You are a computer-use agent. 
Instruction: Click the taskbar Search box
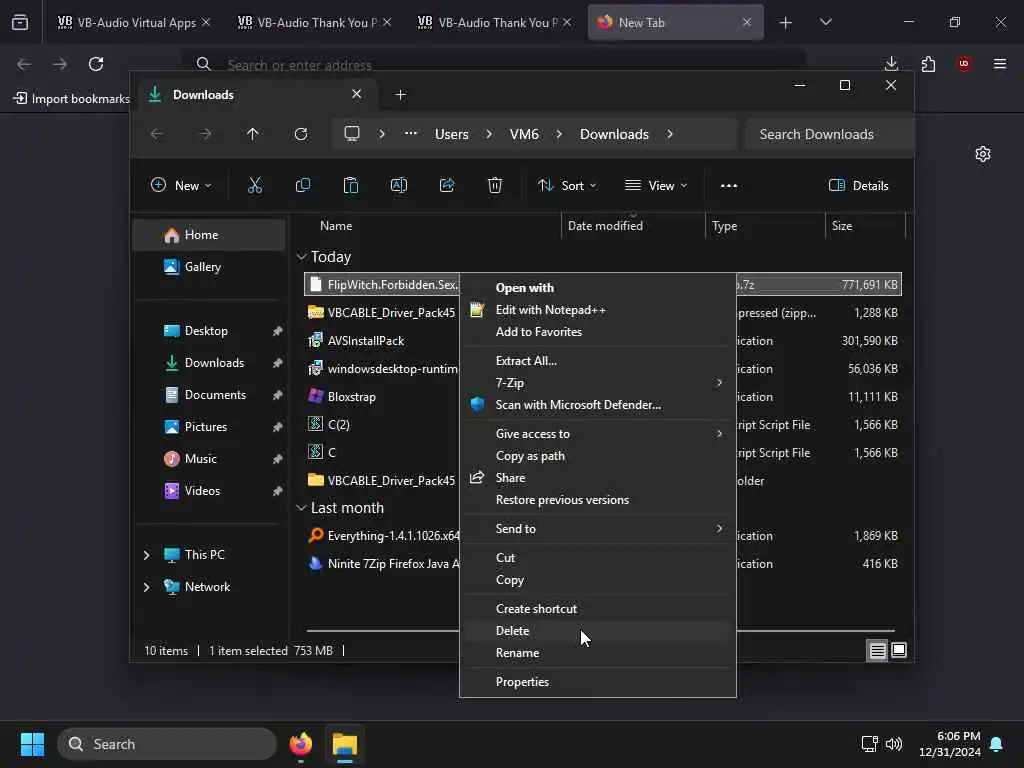(167, 744)
